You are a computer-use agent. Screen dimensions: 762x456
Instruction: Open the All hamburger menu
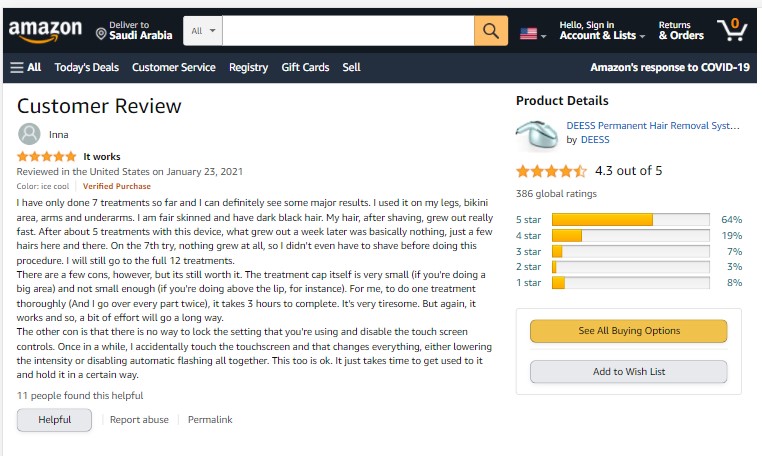click(x=26, y=68)
